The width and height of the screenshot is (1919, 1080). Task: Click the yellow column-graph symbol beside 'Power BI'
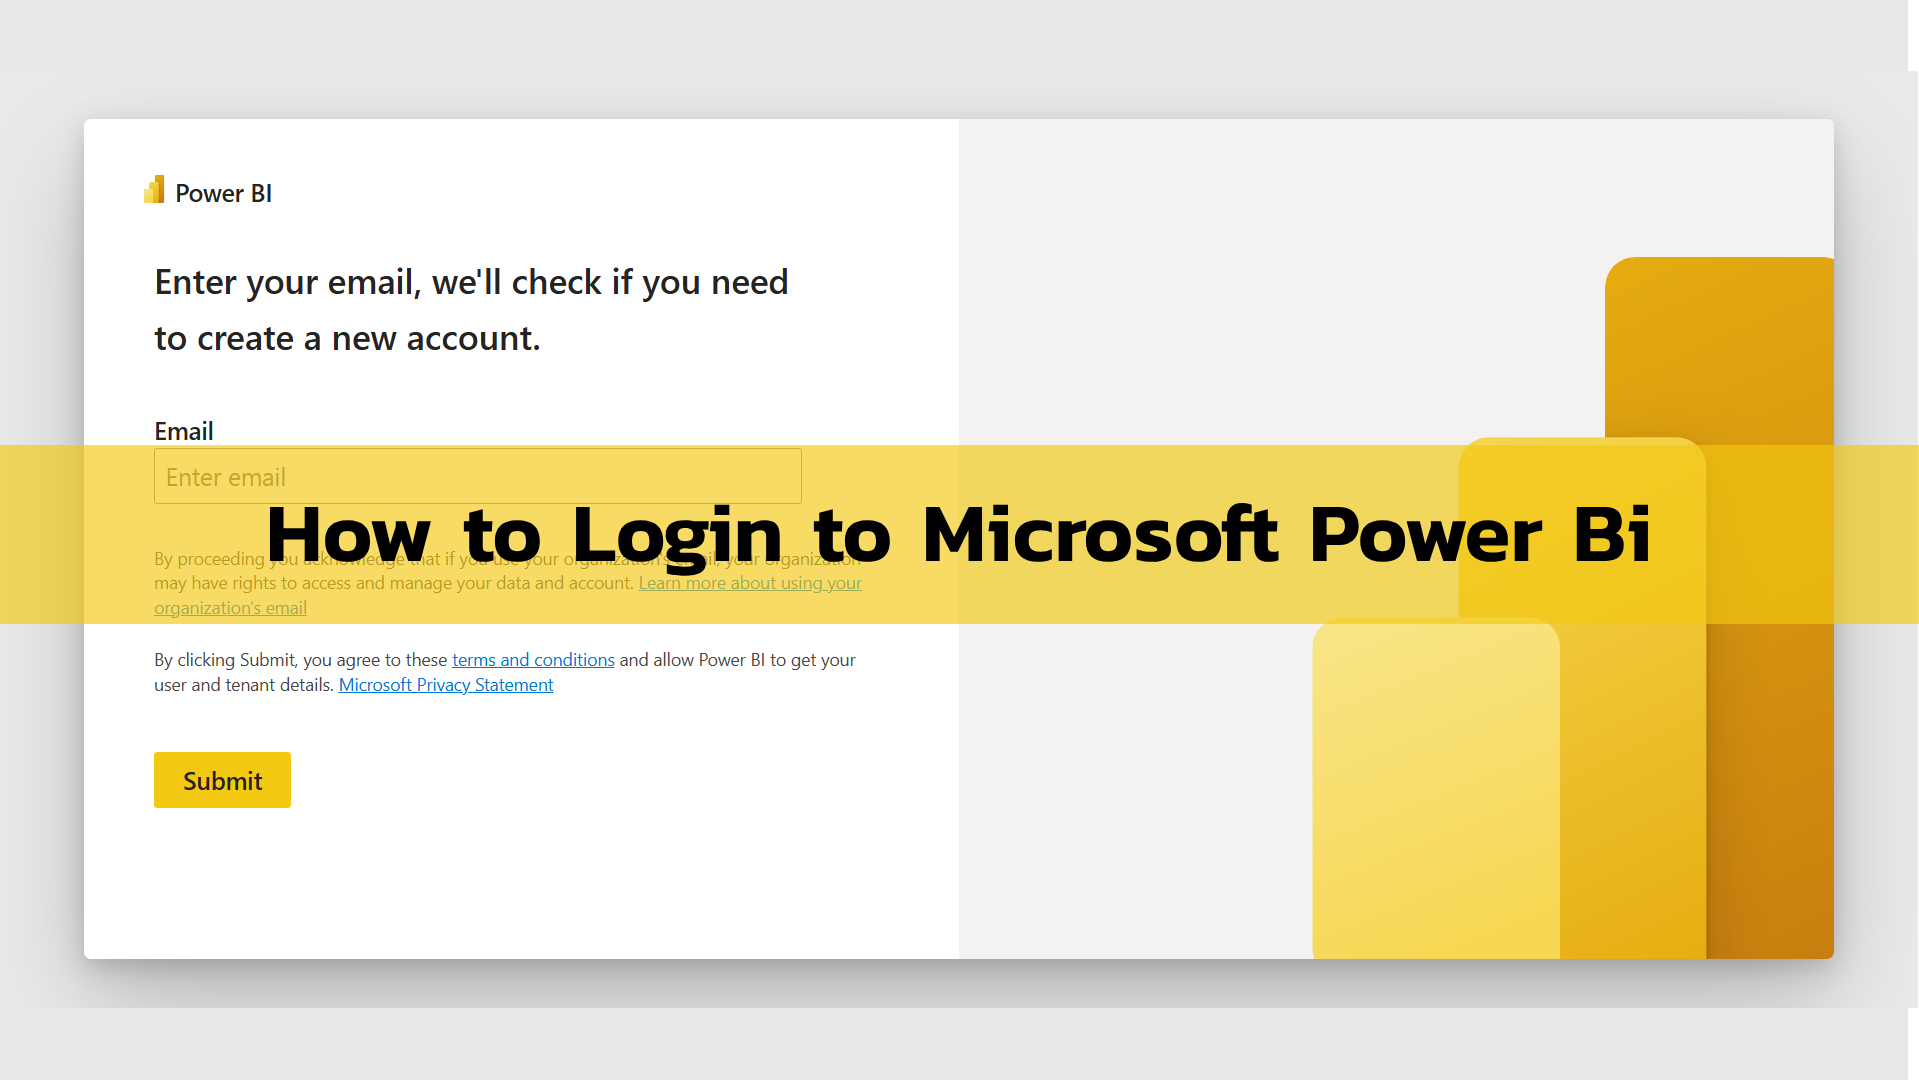155,190
